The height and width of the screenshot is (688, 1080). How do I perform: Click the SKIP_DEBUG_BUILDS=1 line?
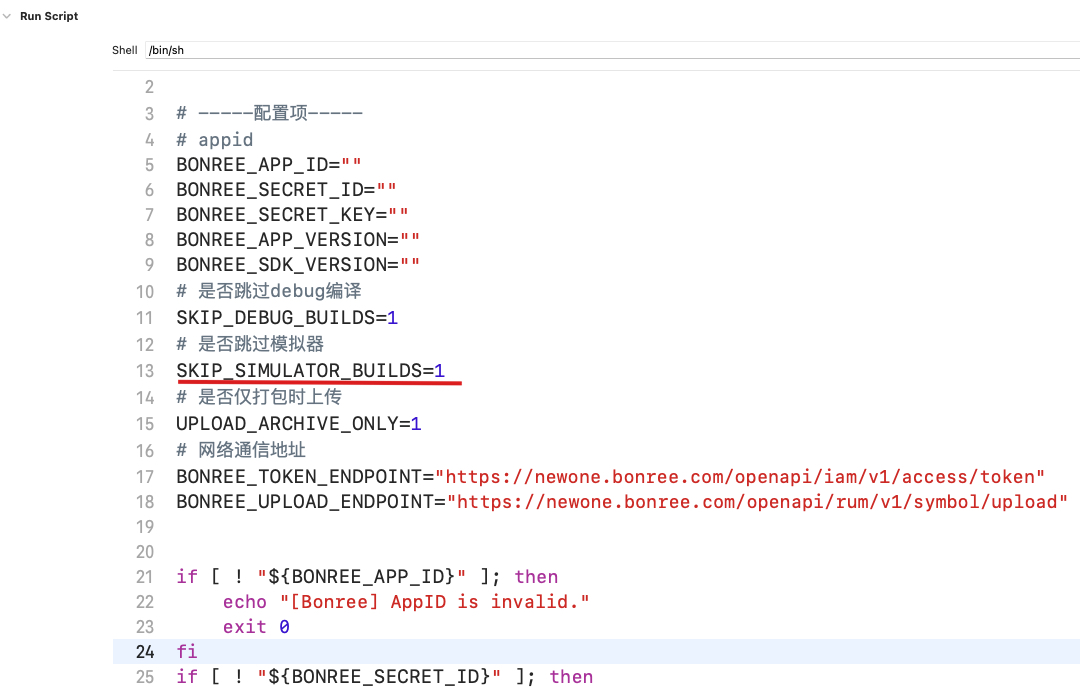287,318
